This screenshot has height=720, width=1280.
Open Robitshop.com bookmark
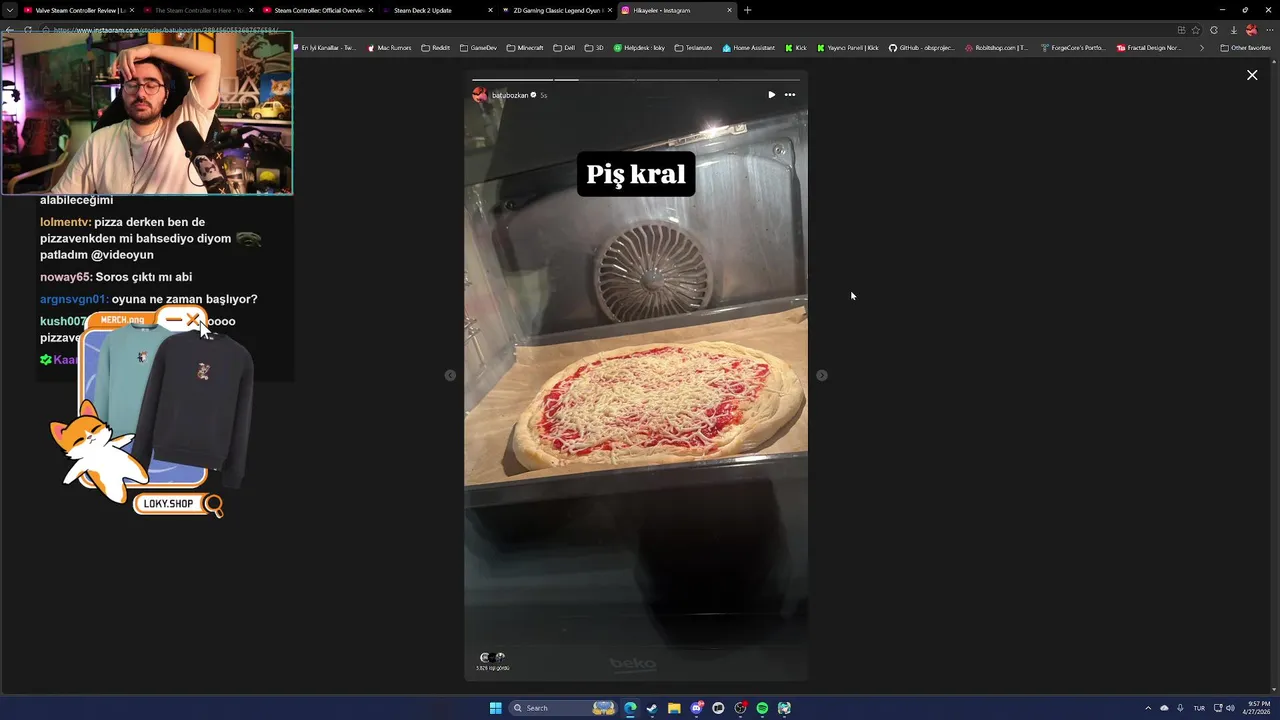point(996,48)
